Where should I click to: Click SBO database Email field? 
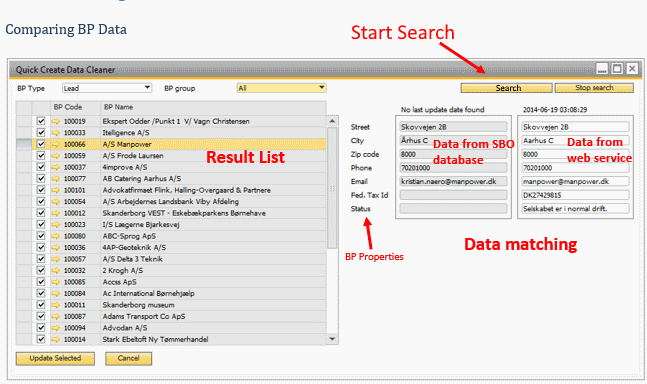[x=453, y=181]
